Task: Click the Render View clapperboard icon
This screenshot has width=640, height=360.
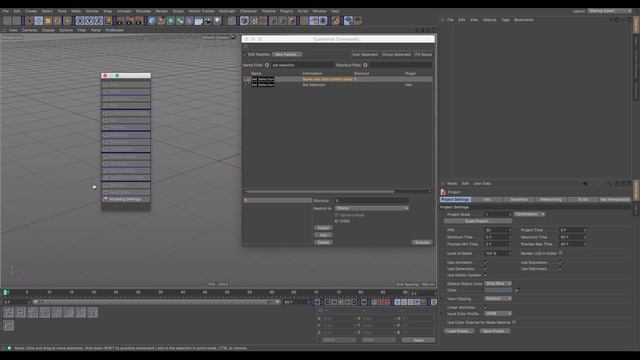Action: point(120,21)
